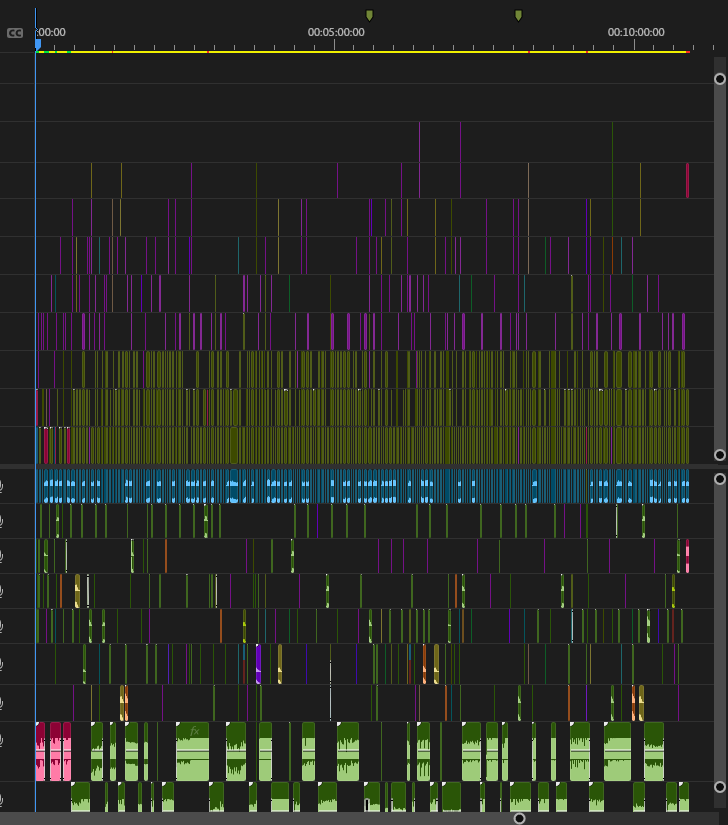Click the top handle of video scrollbar
The height and width of the screenshot is (825, 728).
tap(720, 79)
